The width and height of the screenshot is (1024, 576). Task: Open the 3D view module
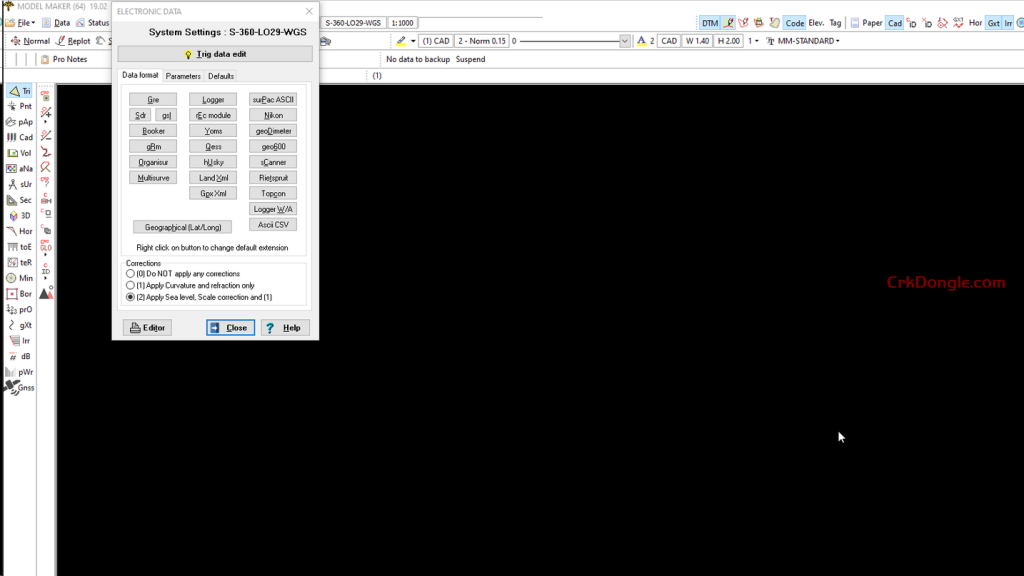20,215
